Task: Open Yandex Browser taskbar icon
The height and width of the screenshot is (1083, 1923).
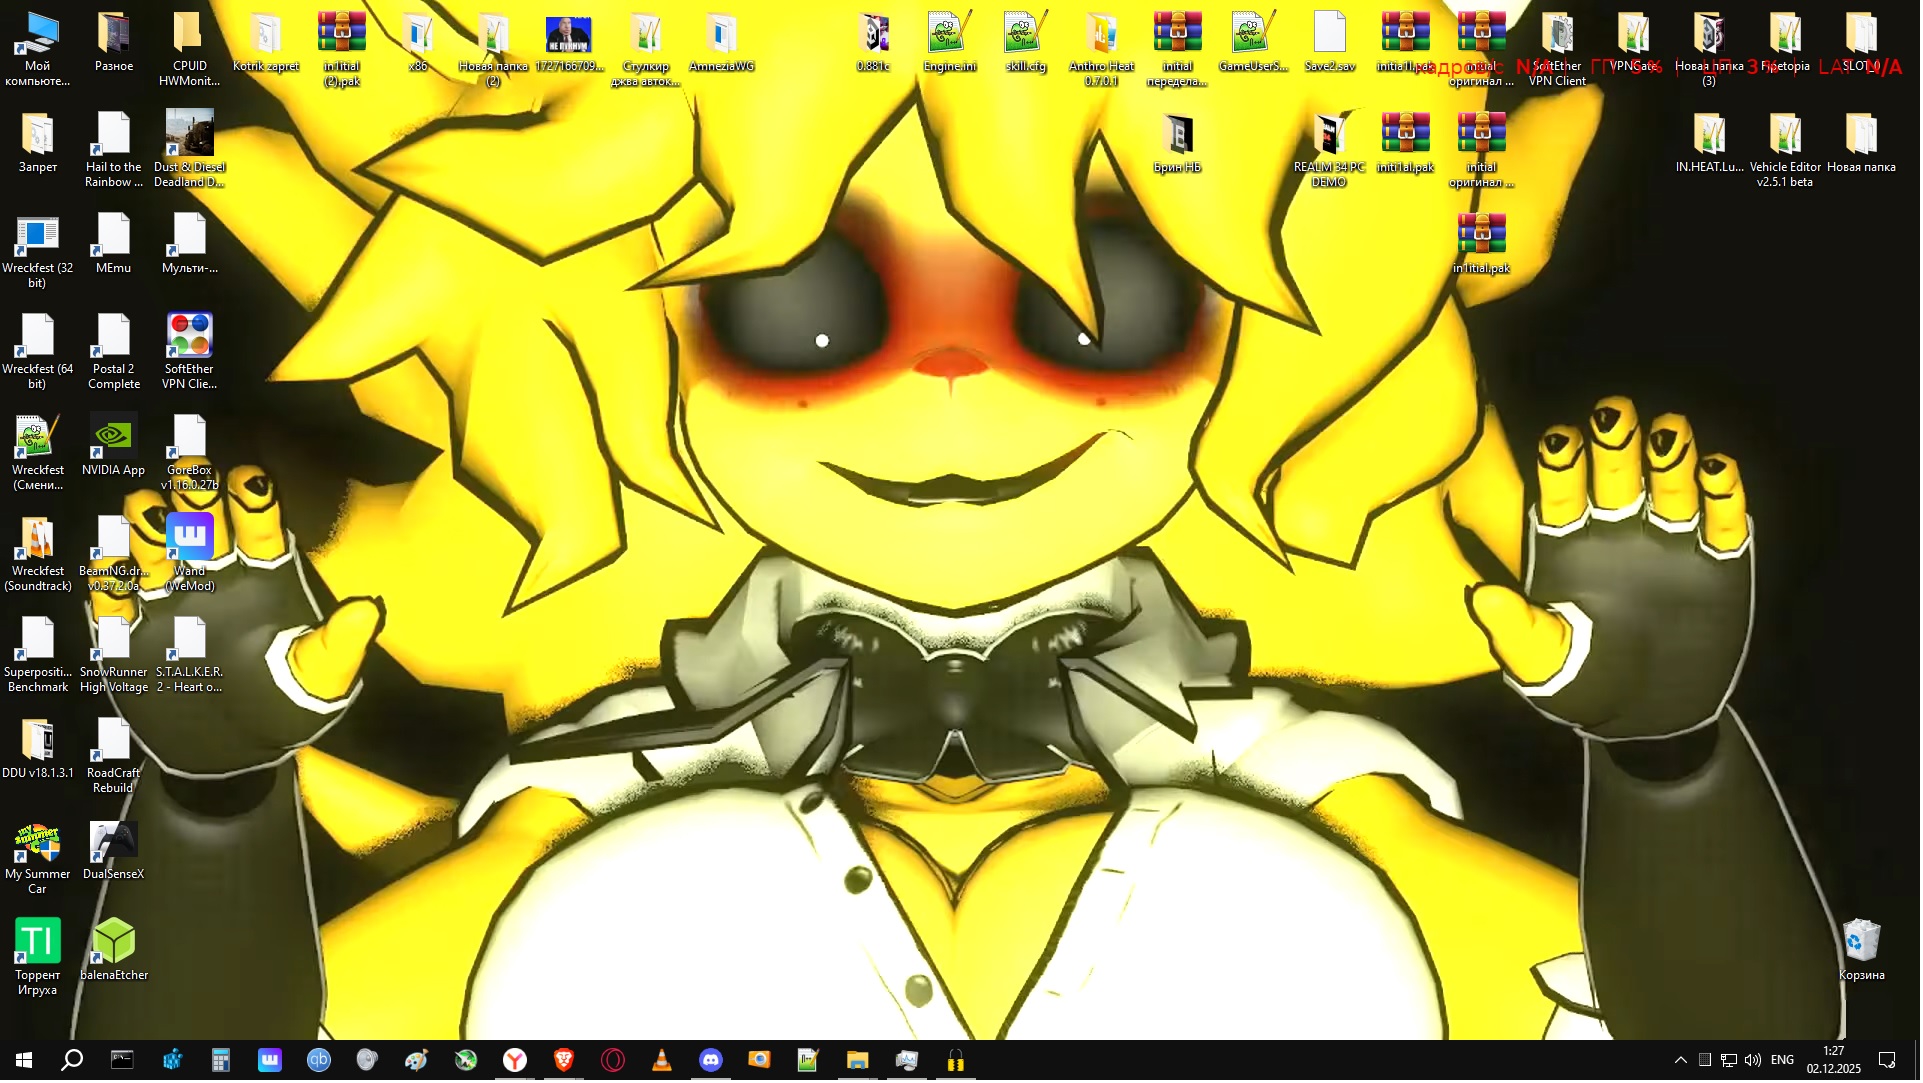Action: [515, 1062]
